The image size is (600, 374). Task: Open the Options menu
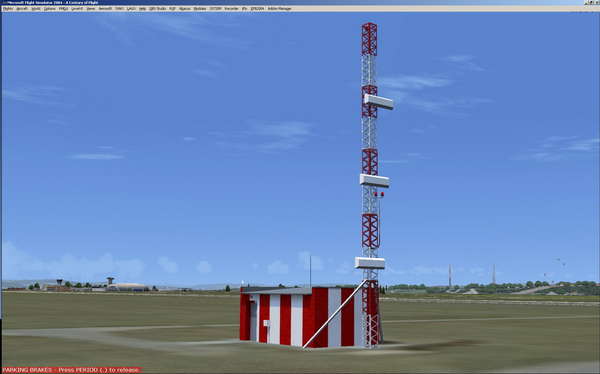coord(49,8)
